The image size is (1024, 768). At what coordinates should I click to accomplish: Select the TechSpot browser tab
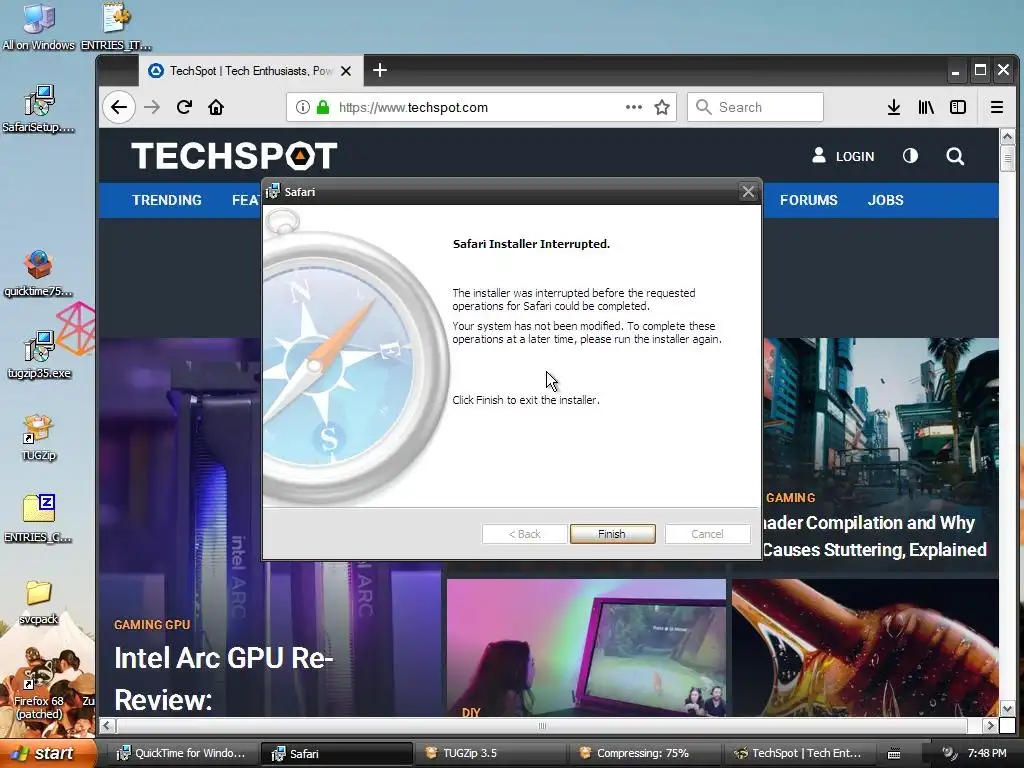251,71
